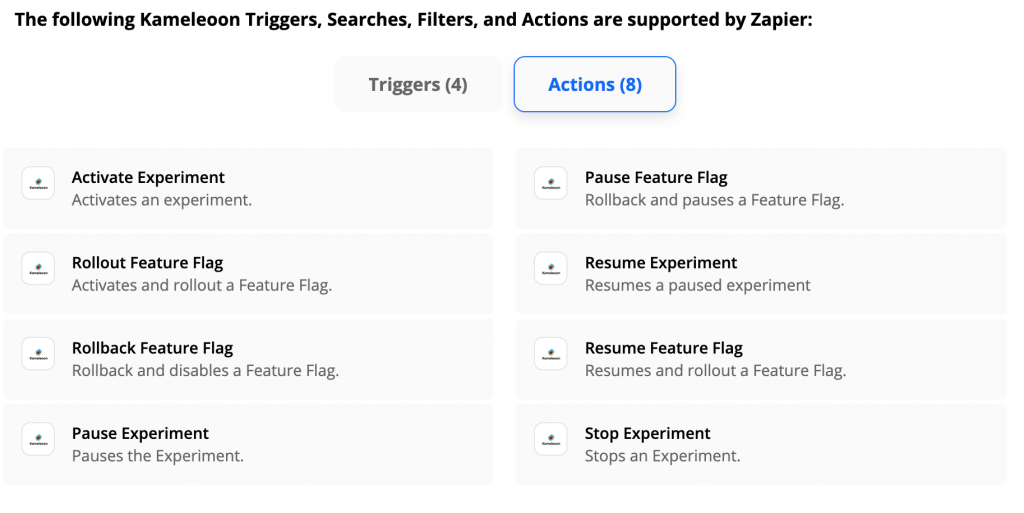Viewport: 1024px width, 513px height.
Task: Click Kameleoon icon beside Stop Experiment
Action: point(551,439)
